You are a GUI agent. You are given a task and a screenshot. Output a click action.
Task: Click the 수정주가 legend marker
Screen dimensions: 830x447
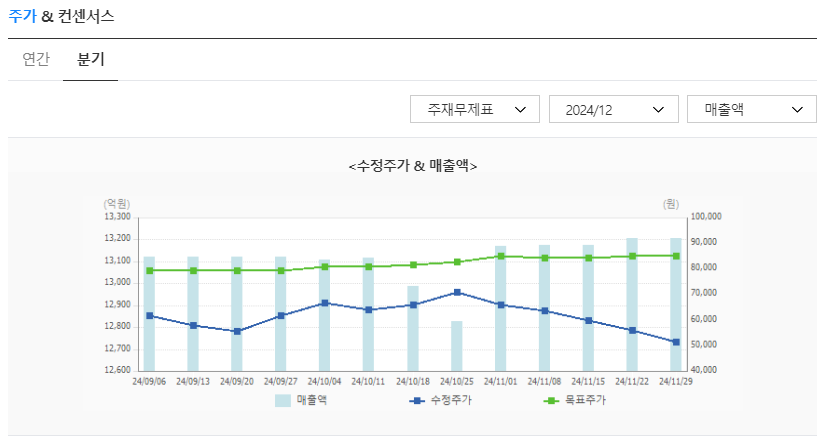click(417, 401)
